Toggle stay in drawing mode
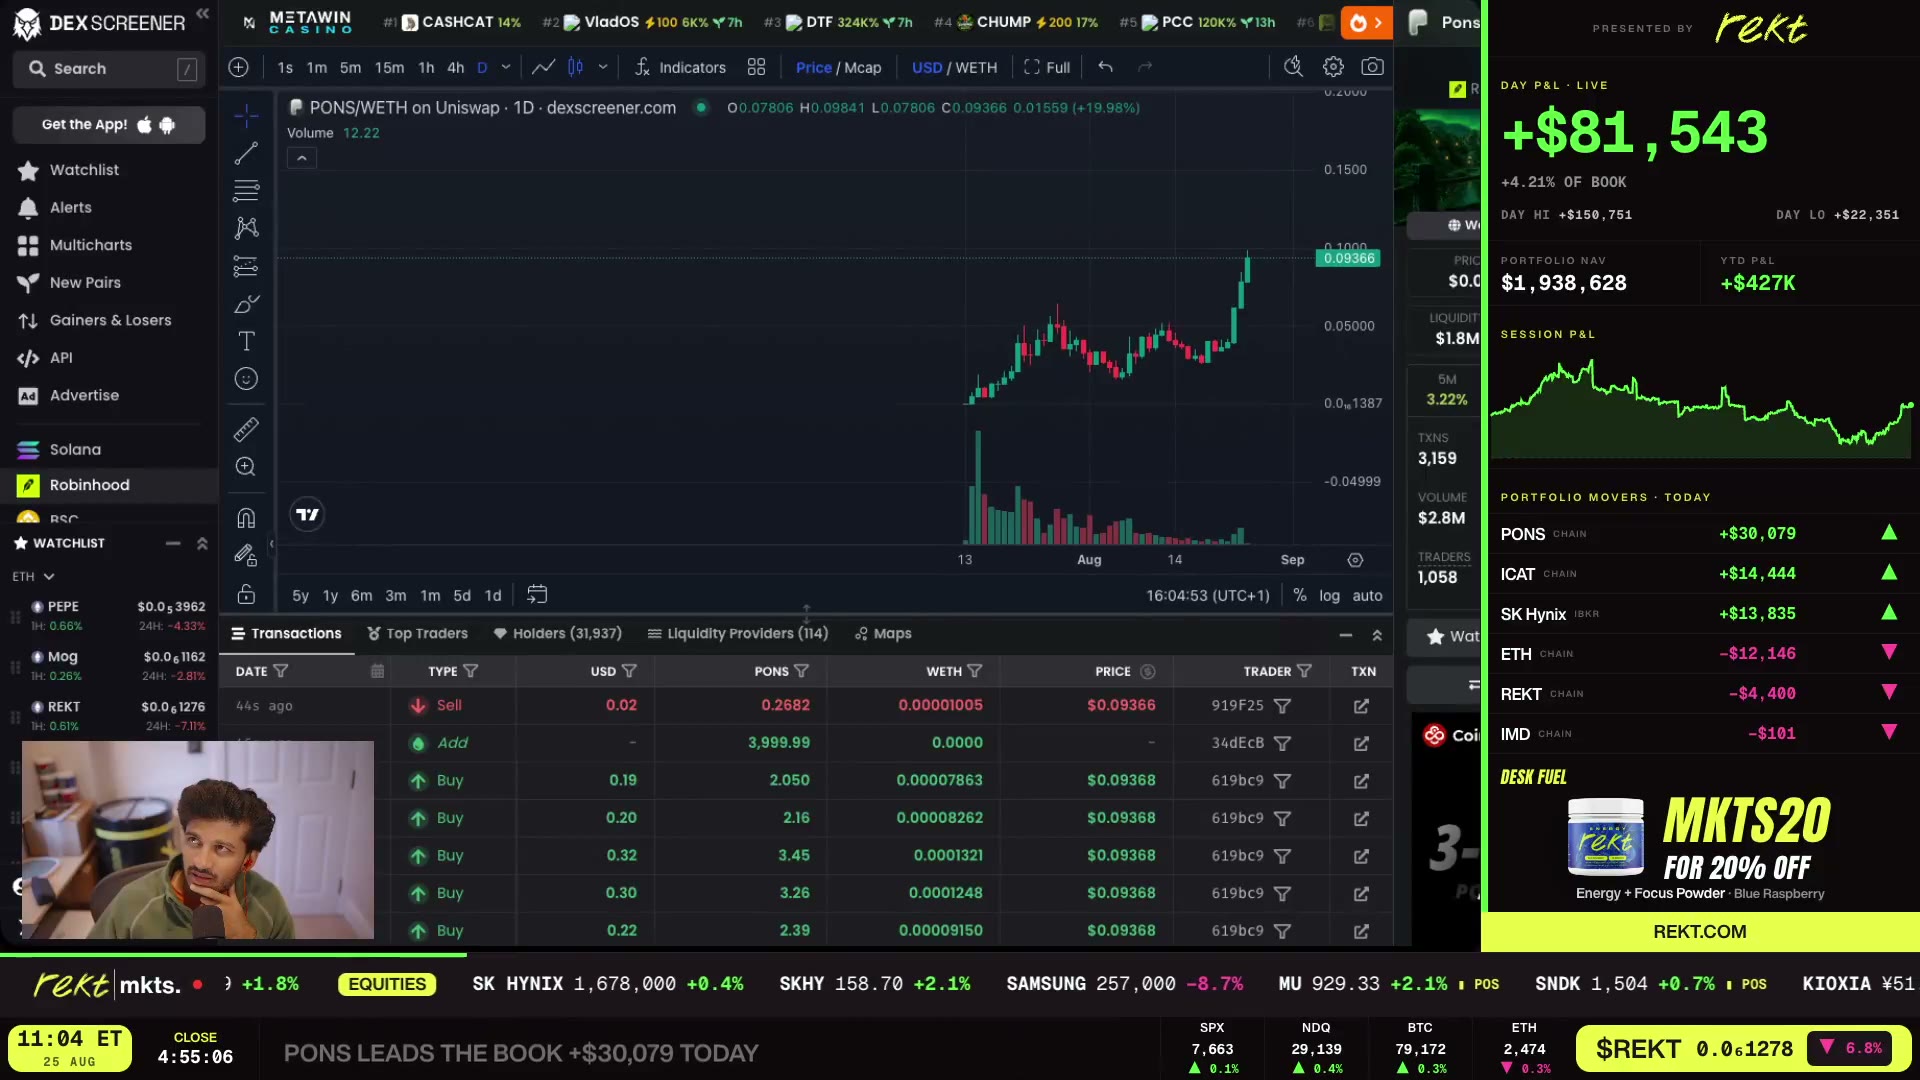The width and height of the screenshot is (1920, 1080). click(x=246, y=556)
